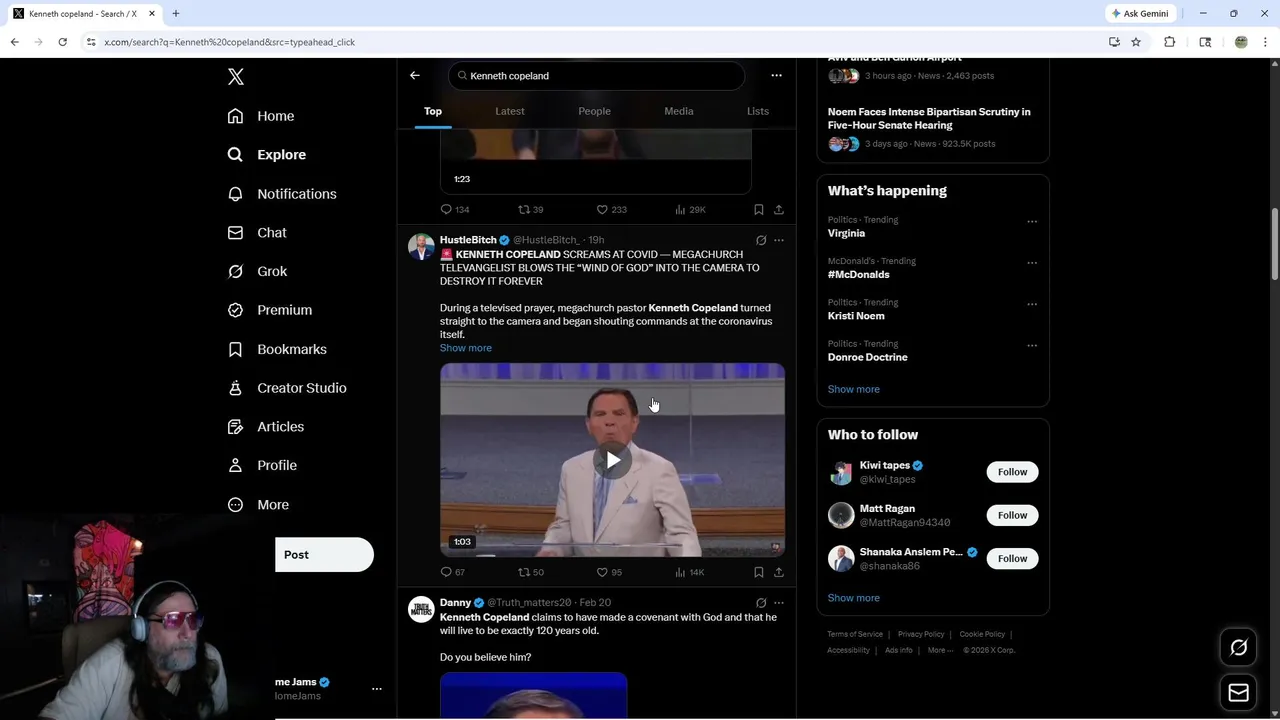
Task: Click the X logo in sidebar
Action: click(236, 77)
